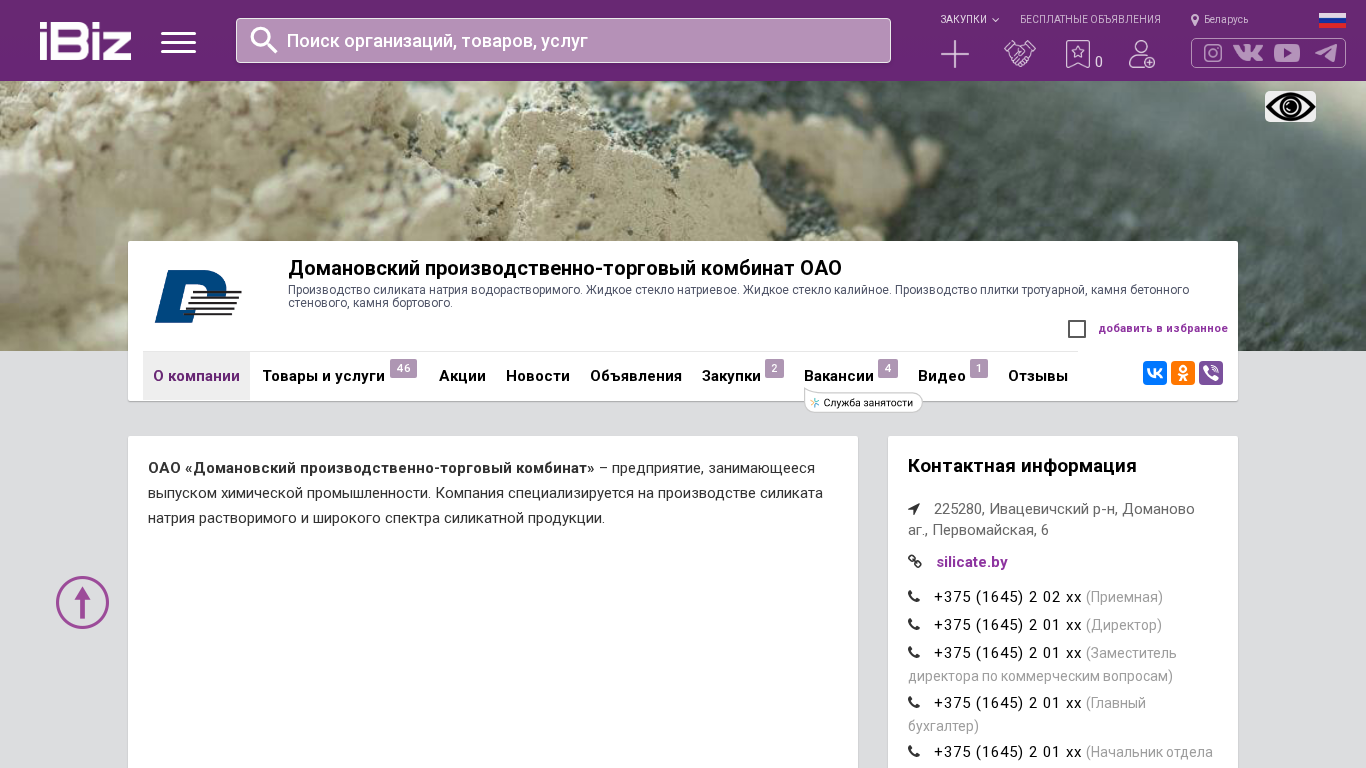Click the location pin icon near Беларусь
This screenshot has height=768, width=1366.
pyautogui.click(x=1195, y=20)
